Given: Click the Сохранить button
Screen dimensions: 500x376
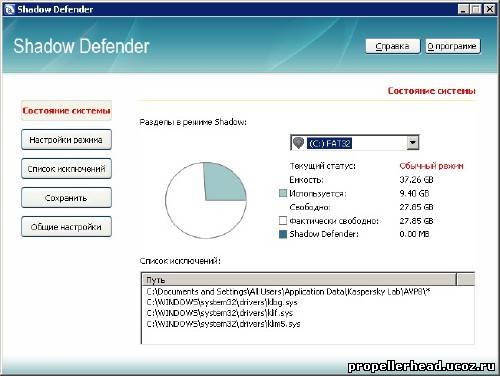Looking at the screenshot, I should pyautogui.click(x=66, y=197).
